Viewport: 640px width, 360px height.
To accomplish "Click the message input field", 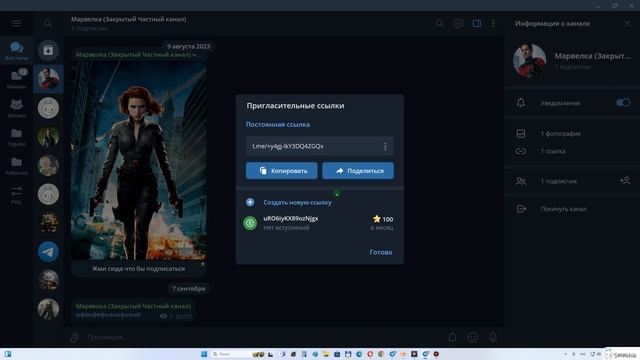I will pos(261,337).
